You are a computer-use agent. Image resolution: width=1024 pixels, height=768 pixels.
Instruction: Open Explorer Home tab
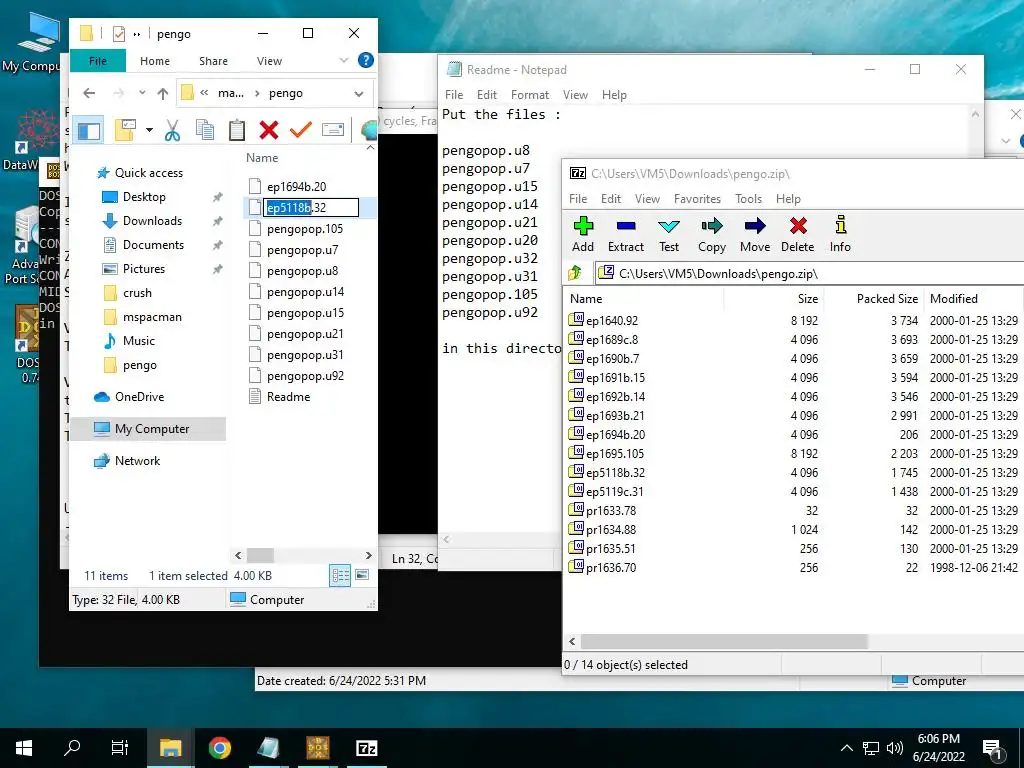(x=155, y=61)
